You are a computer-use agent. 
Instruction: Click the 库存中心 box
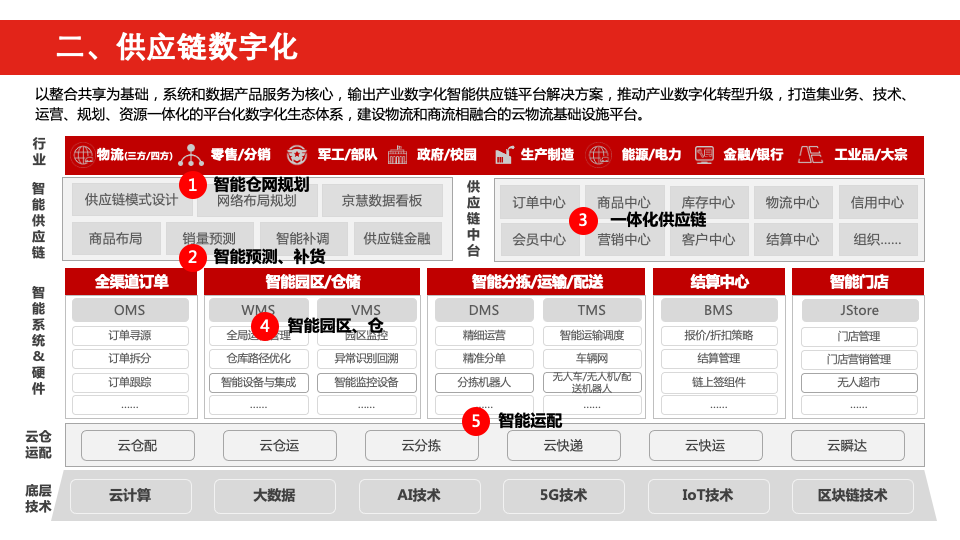708,203
